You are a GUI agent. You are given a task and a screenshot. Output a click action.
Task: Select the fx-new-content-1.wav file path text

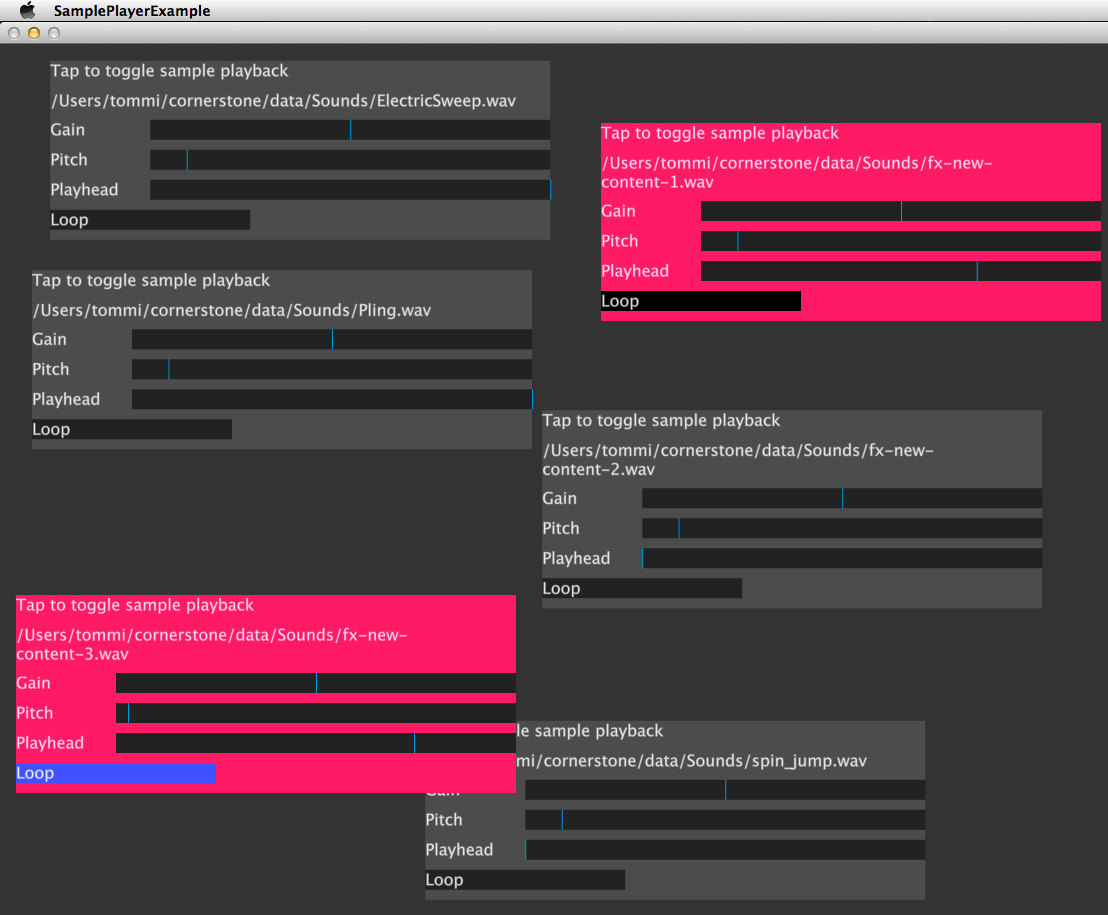tap(797, 172)
